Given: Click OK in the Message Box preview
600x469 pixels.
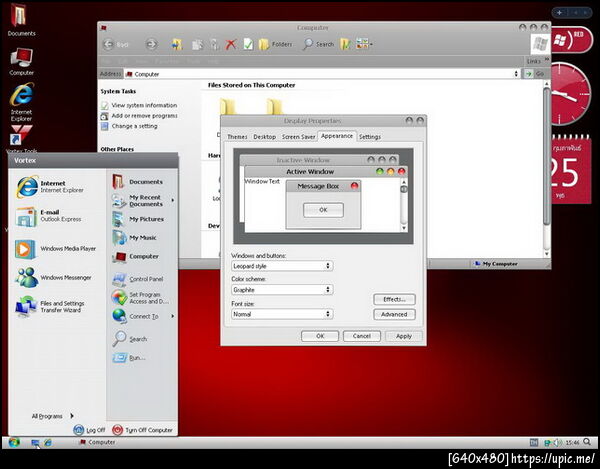Looking at the screenshot, I should tap(323, 210).
